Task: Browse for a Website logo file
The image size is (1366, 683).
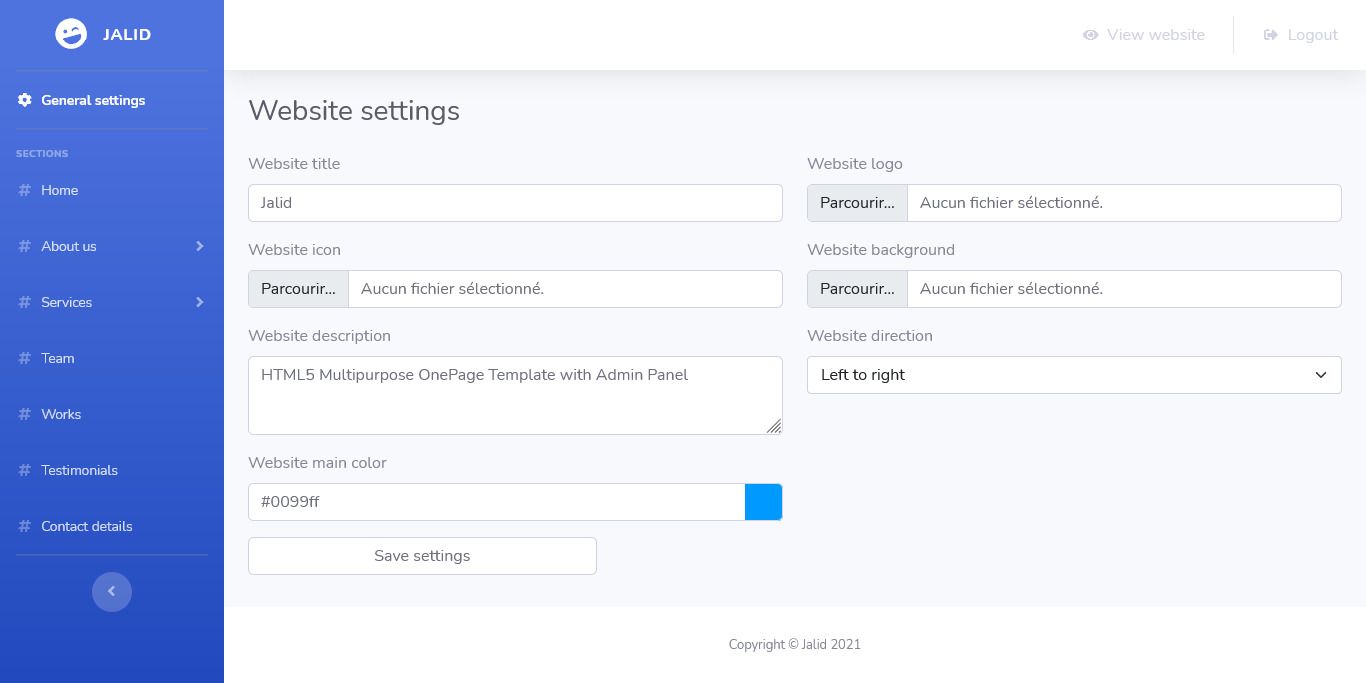Action: click(858, 203)
